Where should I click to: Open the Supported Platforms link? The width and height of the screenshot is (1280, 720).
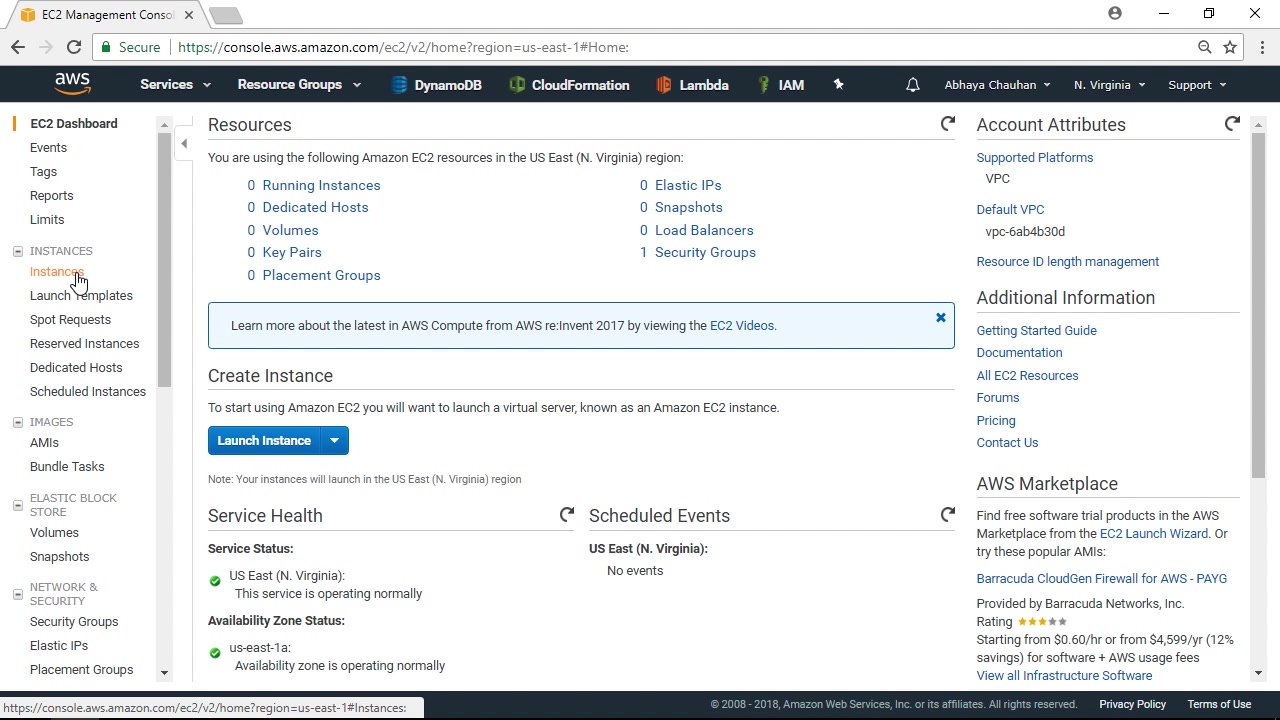point(1034,157)
